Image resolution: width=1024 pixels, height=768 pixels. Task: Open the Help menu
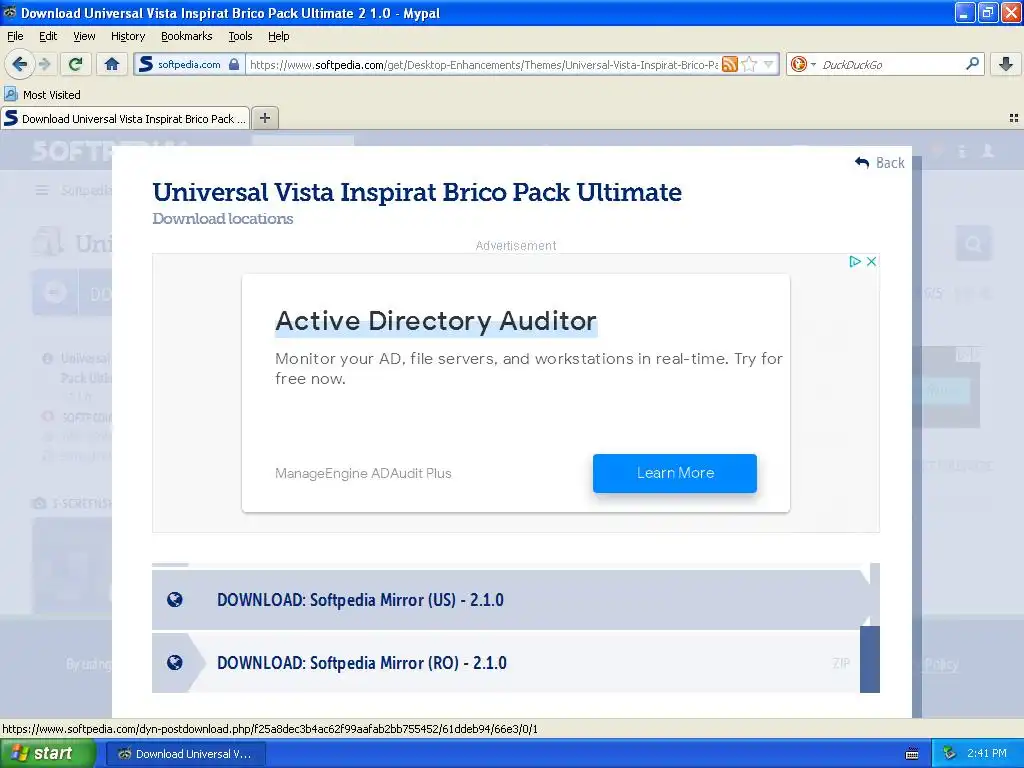click(x=278, y=36)
